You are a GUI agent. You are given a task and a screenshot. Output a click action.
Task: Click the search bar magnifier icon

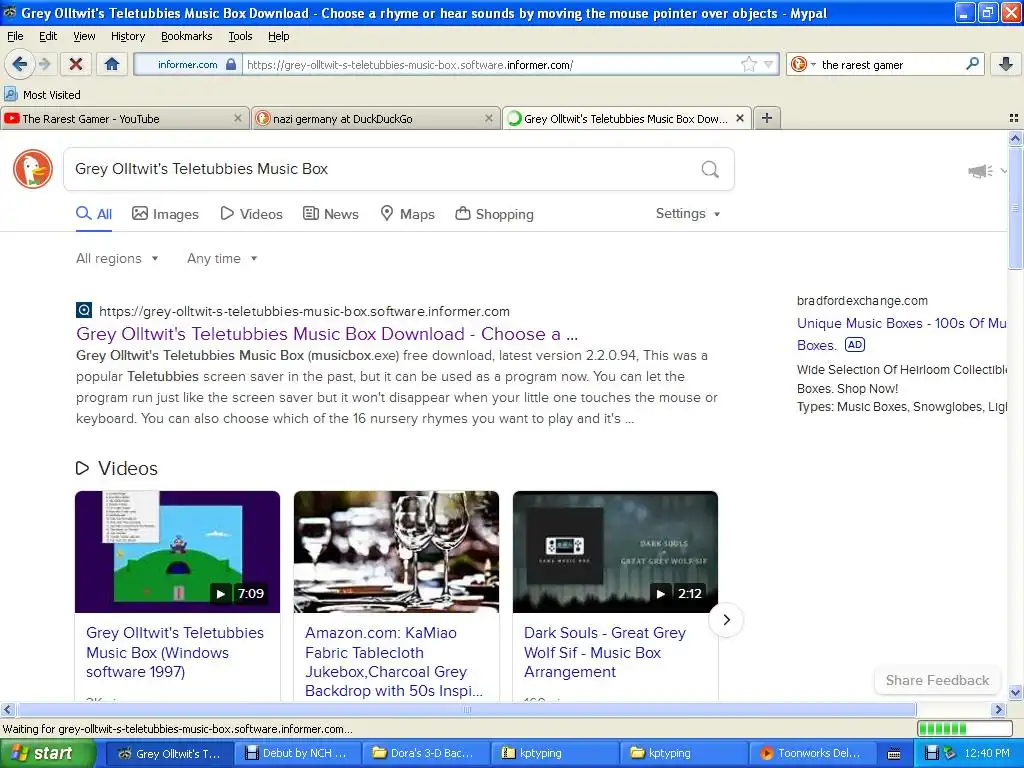click(x=972, y=64)
